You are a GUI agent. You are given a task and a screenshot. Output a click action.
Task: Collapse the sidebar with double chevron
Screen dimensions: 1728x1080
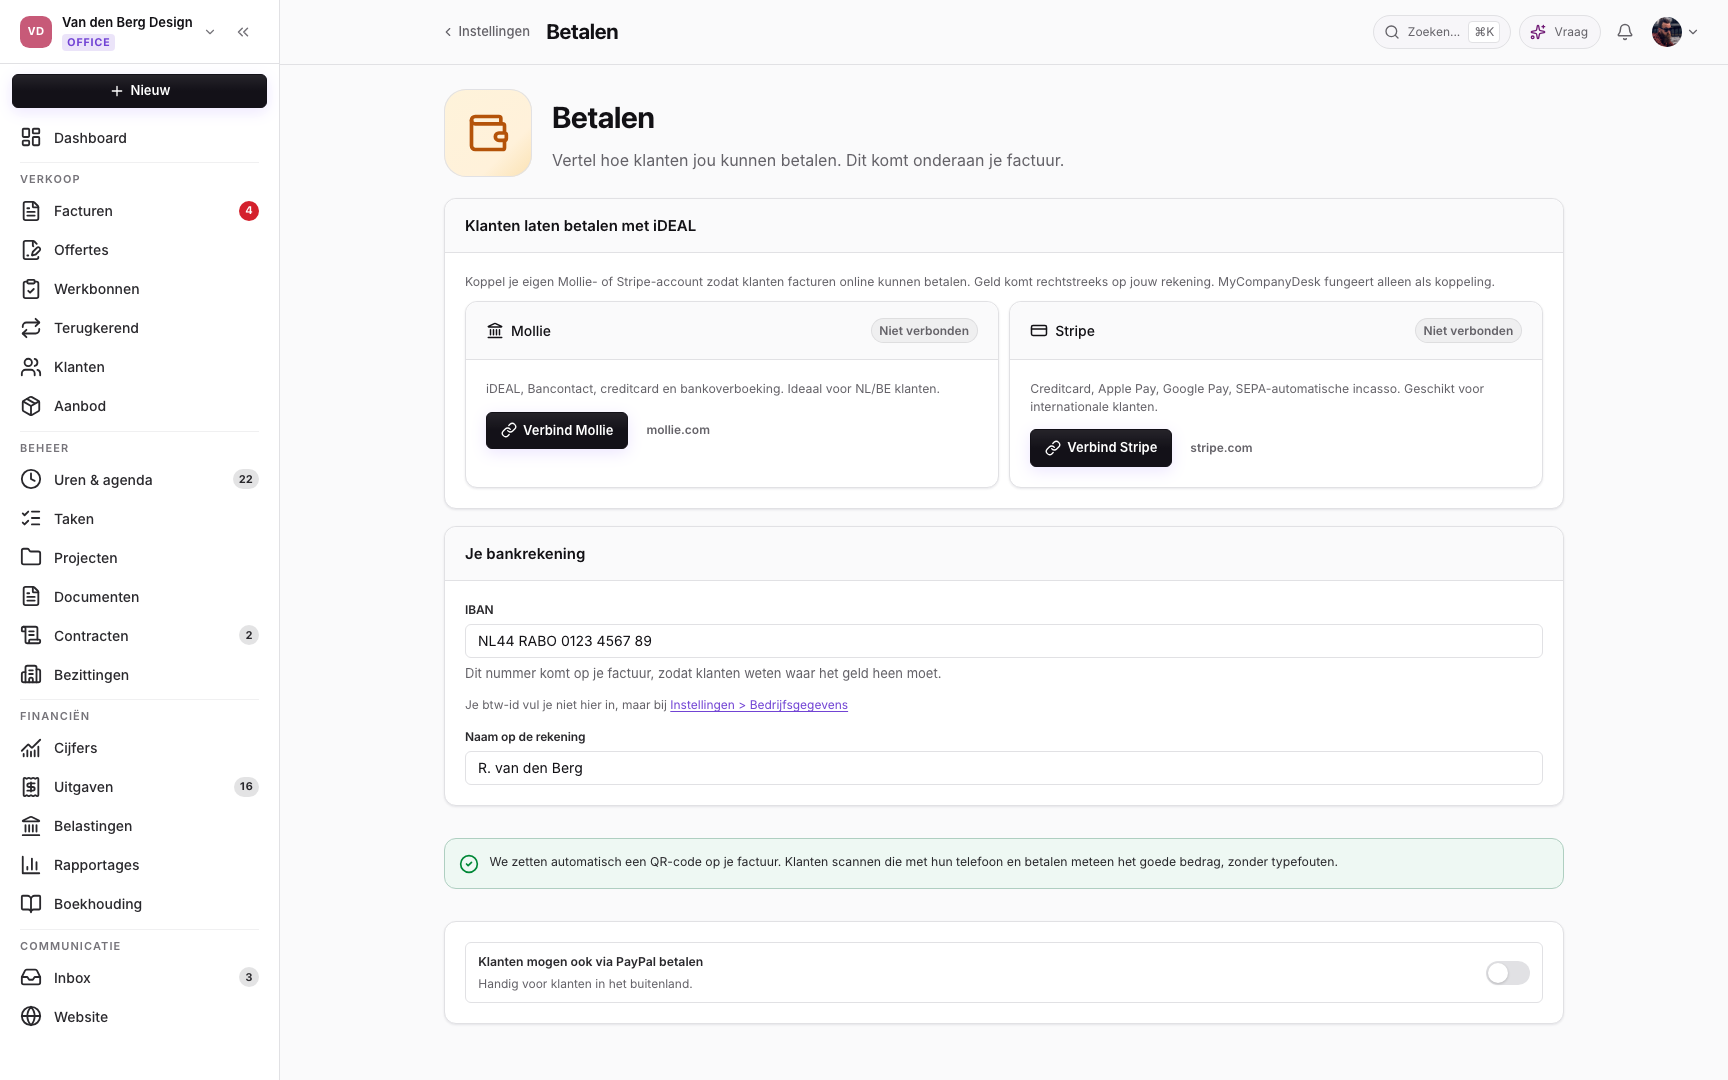coord(243,32)
